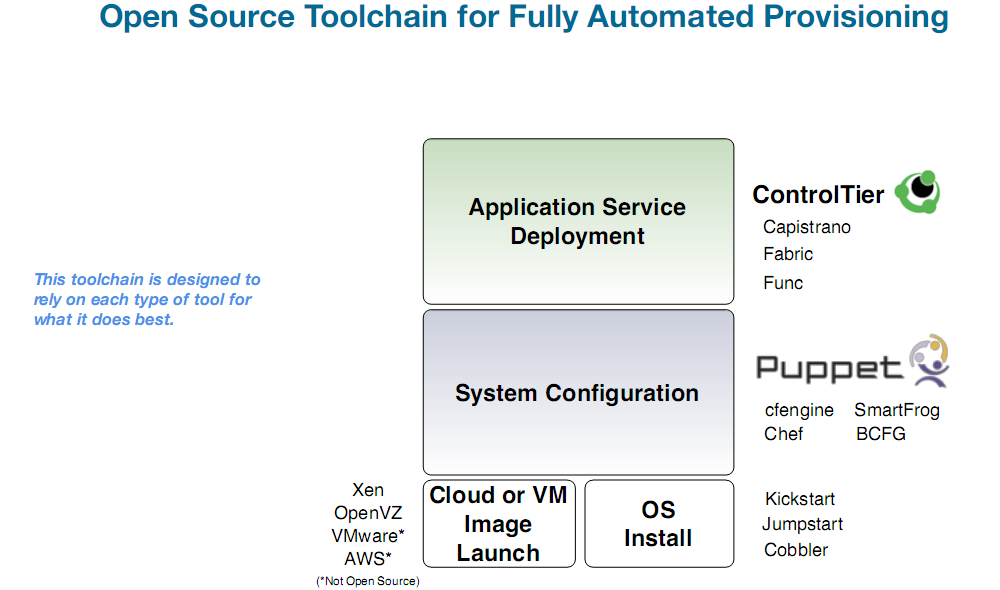The width and height of the screenshot is (1000, 590).
Task: Click the Puppet logo figure icon
Action: tap(929, 362)
